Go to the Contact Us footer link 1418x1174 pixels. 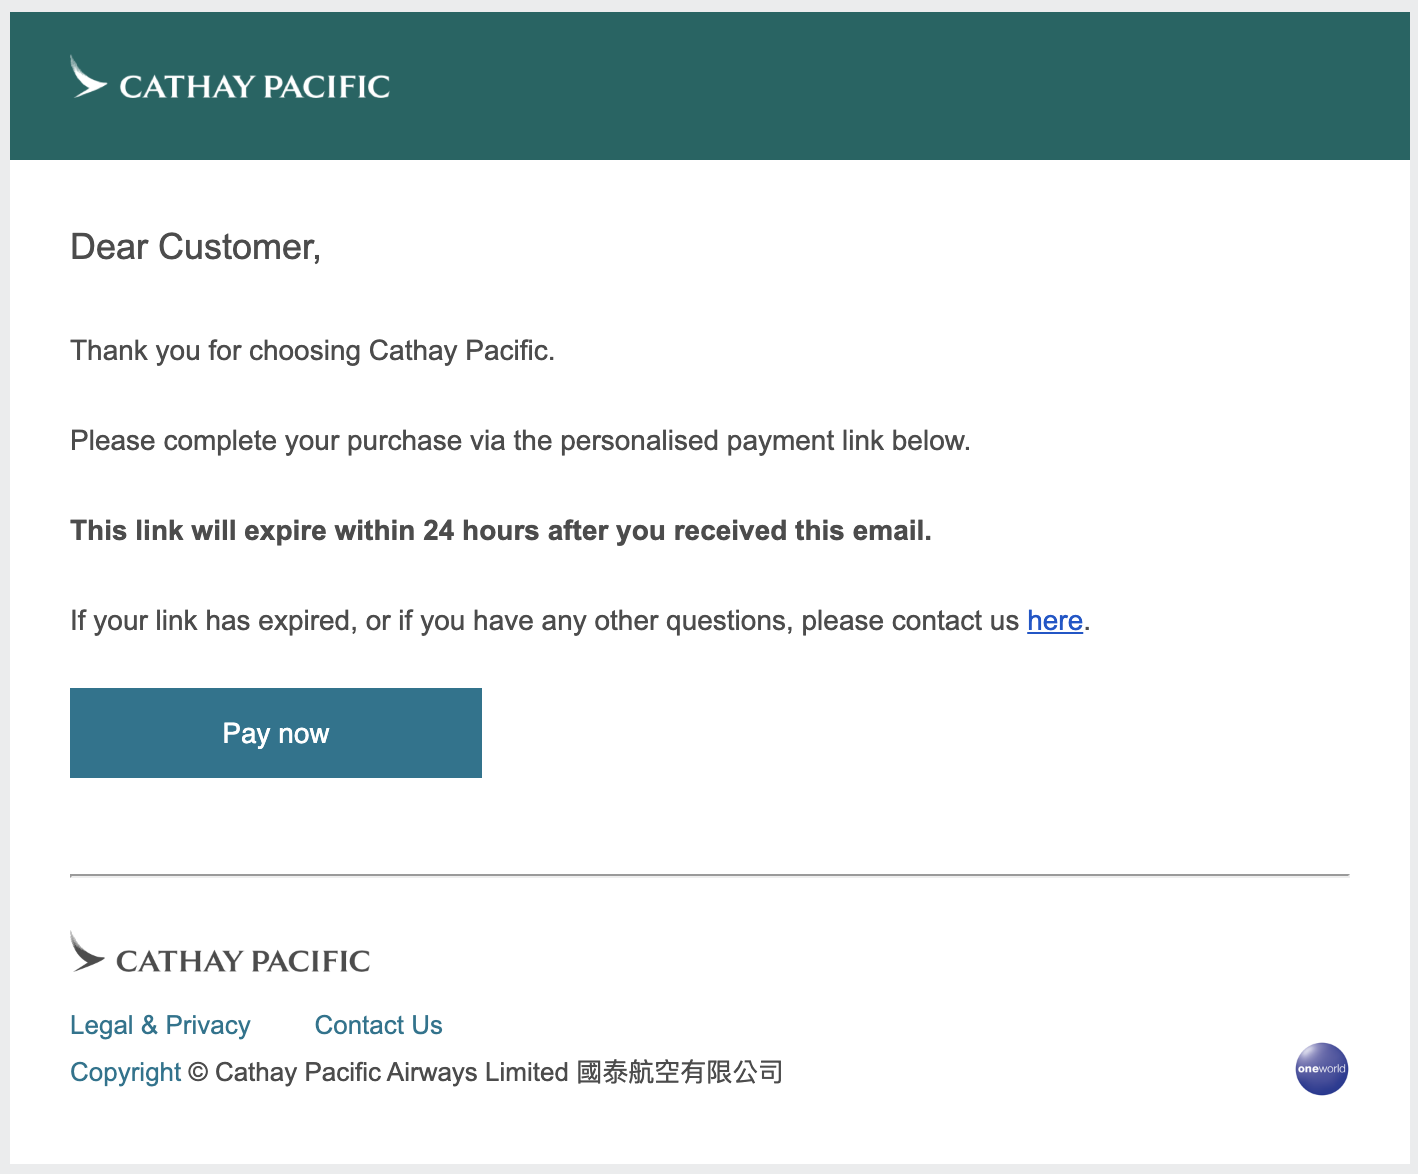pyautogui.click(x=378, y=1025)
